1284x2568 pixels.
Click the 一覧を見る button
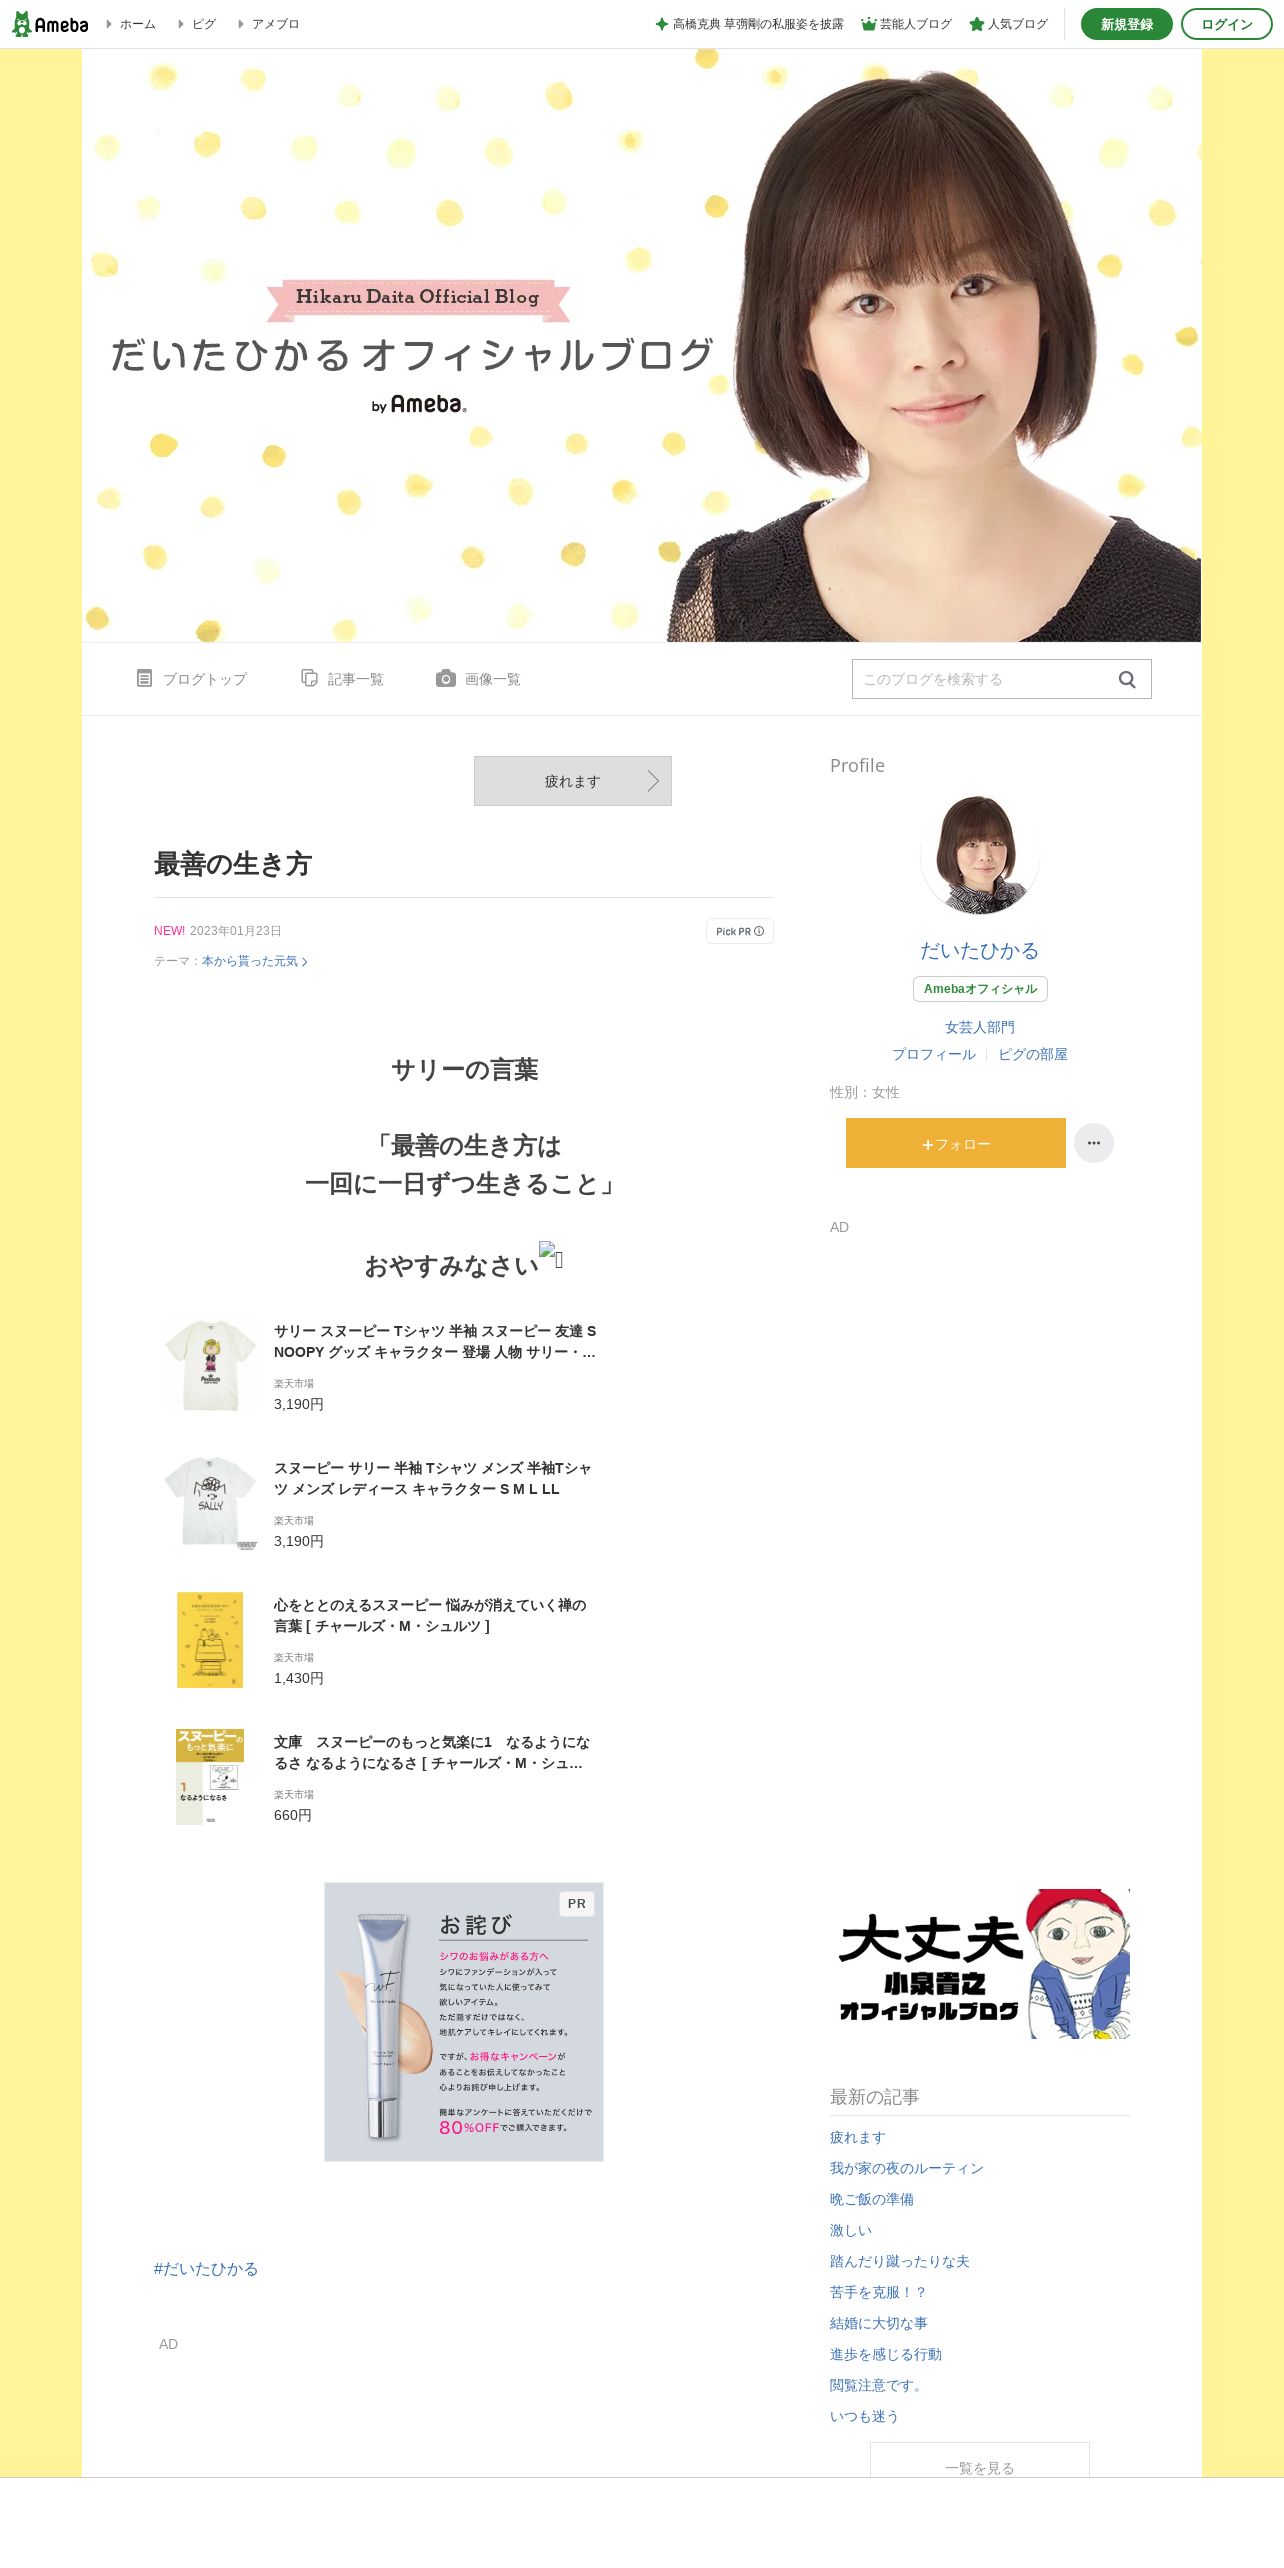[x=980, y=2460]
